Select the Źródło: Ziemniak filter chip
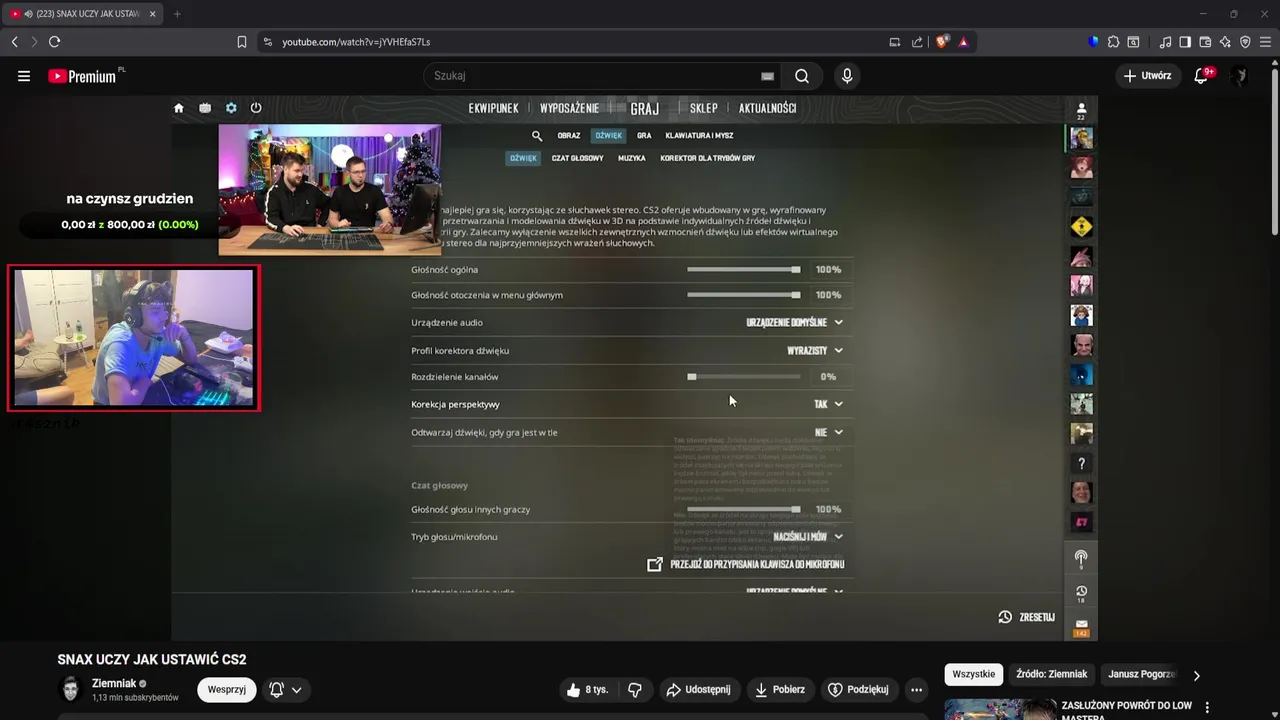Image resolution: width=1280 pixels, height=720 pixels. [1051, 674]
